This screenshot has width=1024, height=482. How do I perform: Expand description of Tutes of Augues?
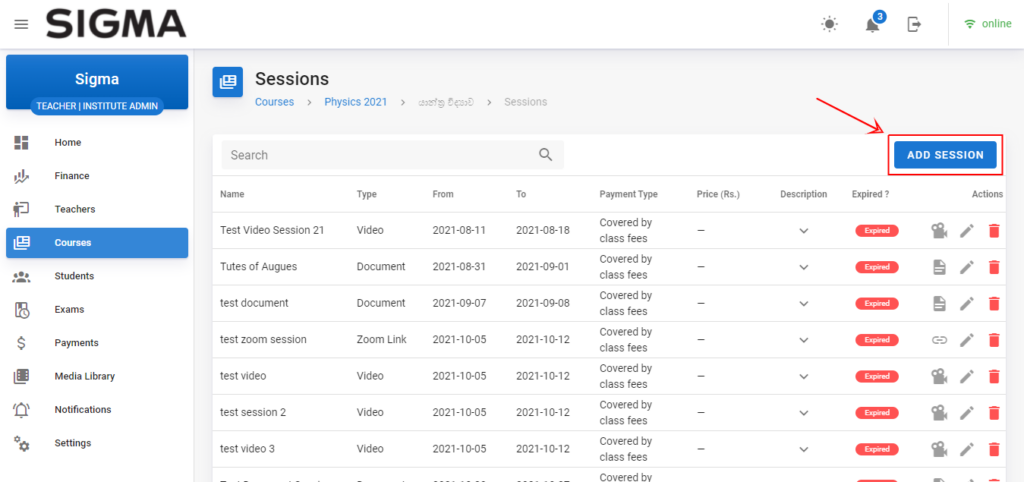coord(804,267)
